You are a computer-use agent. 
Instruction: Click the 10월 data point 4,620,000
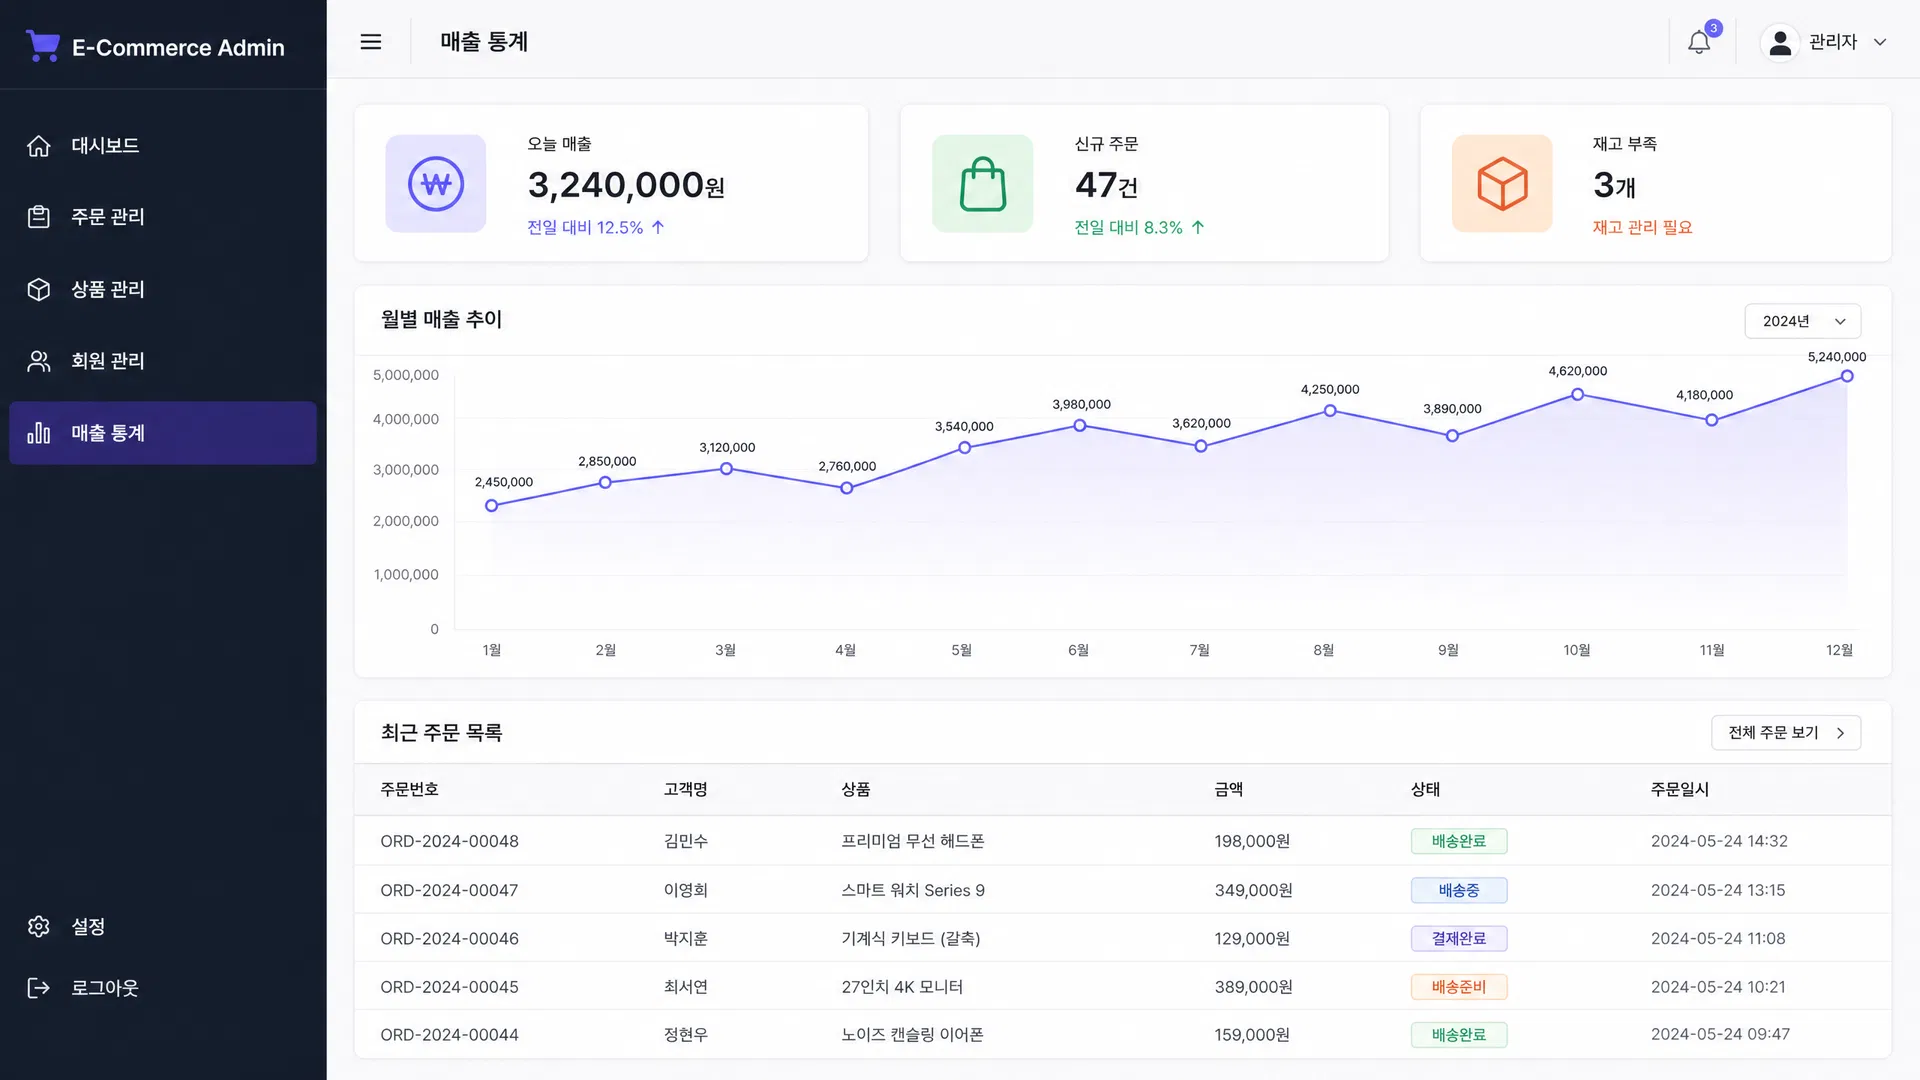coord(1577,395)
